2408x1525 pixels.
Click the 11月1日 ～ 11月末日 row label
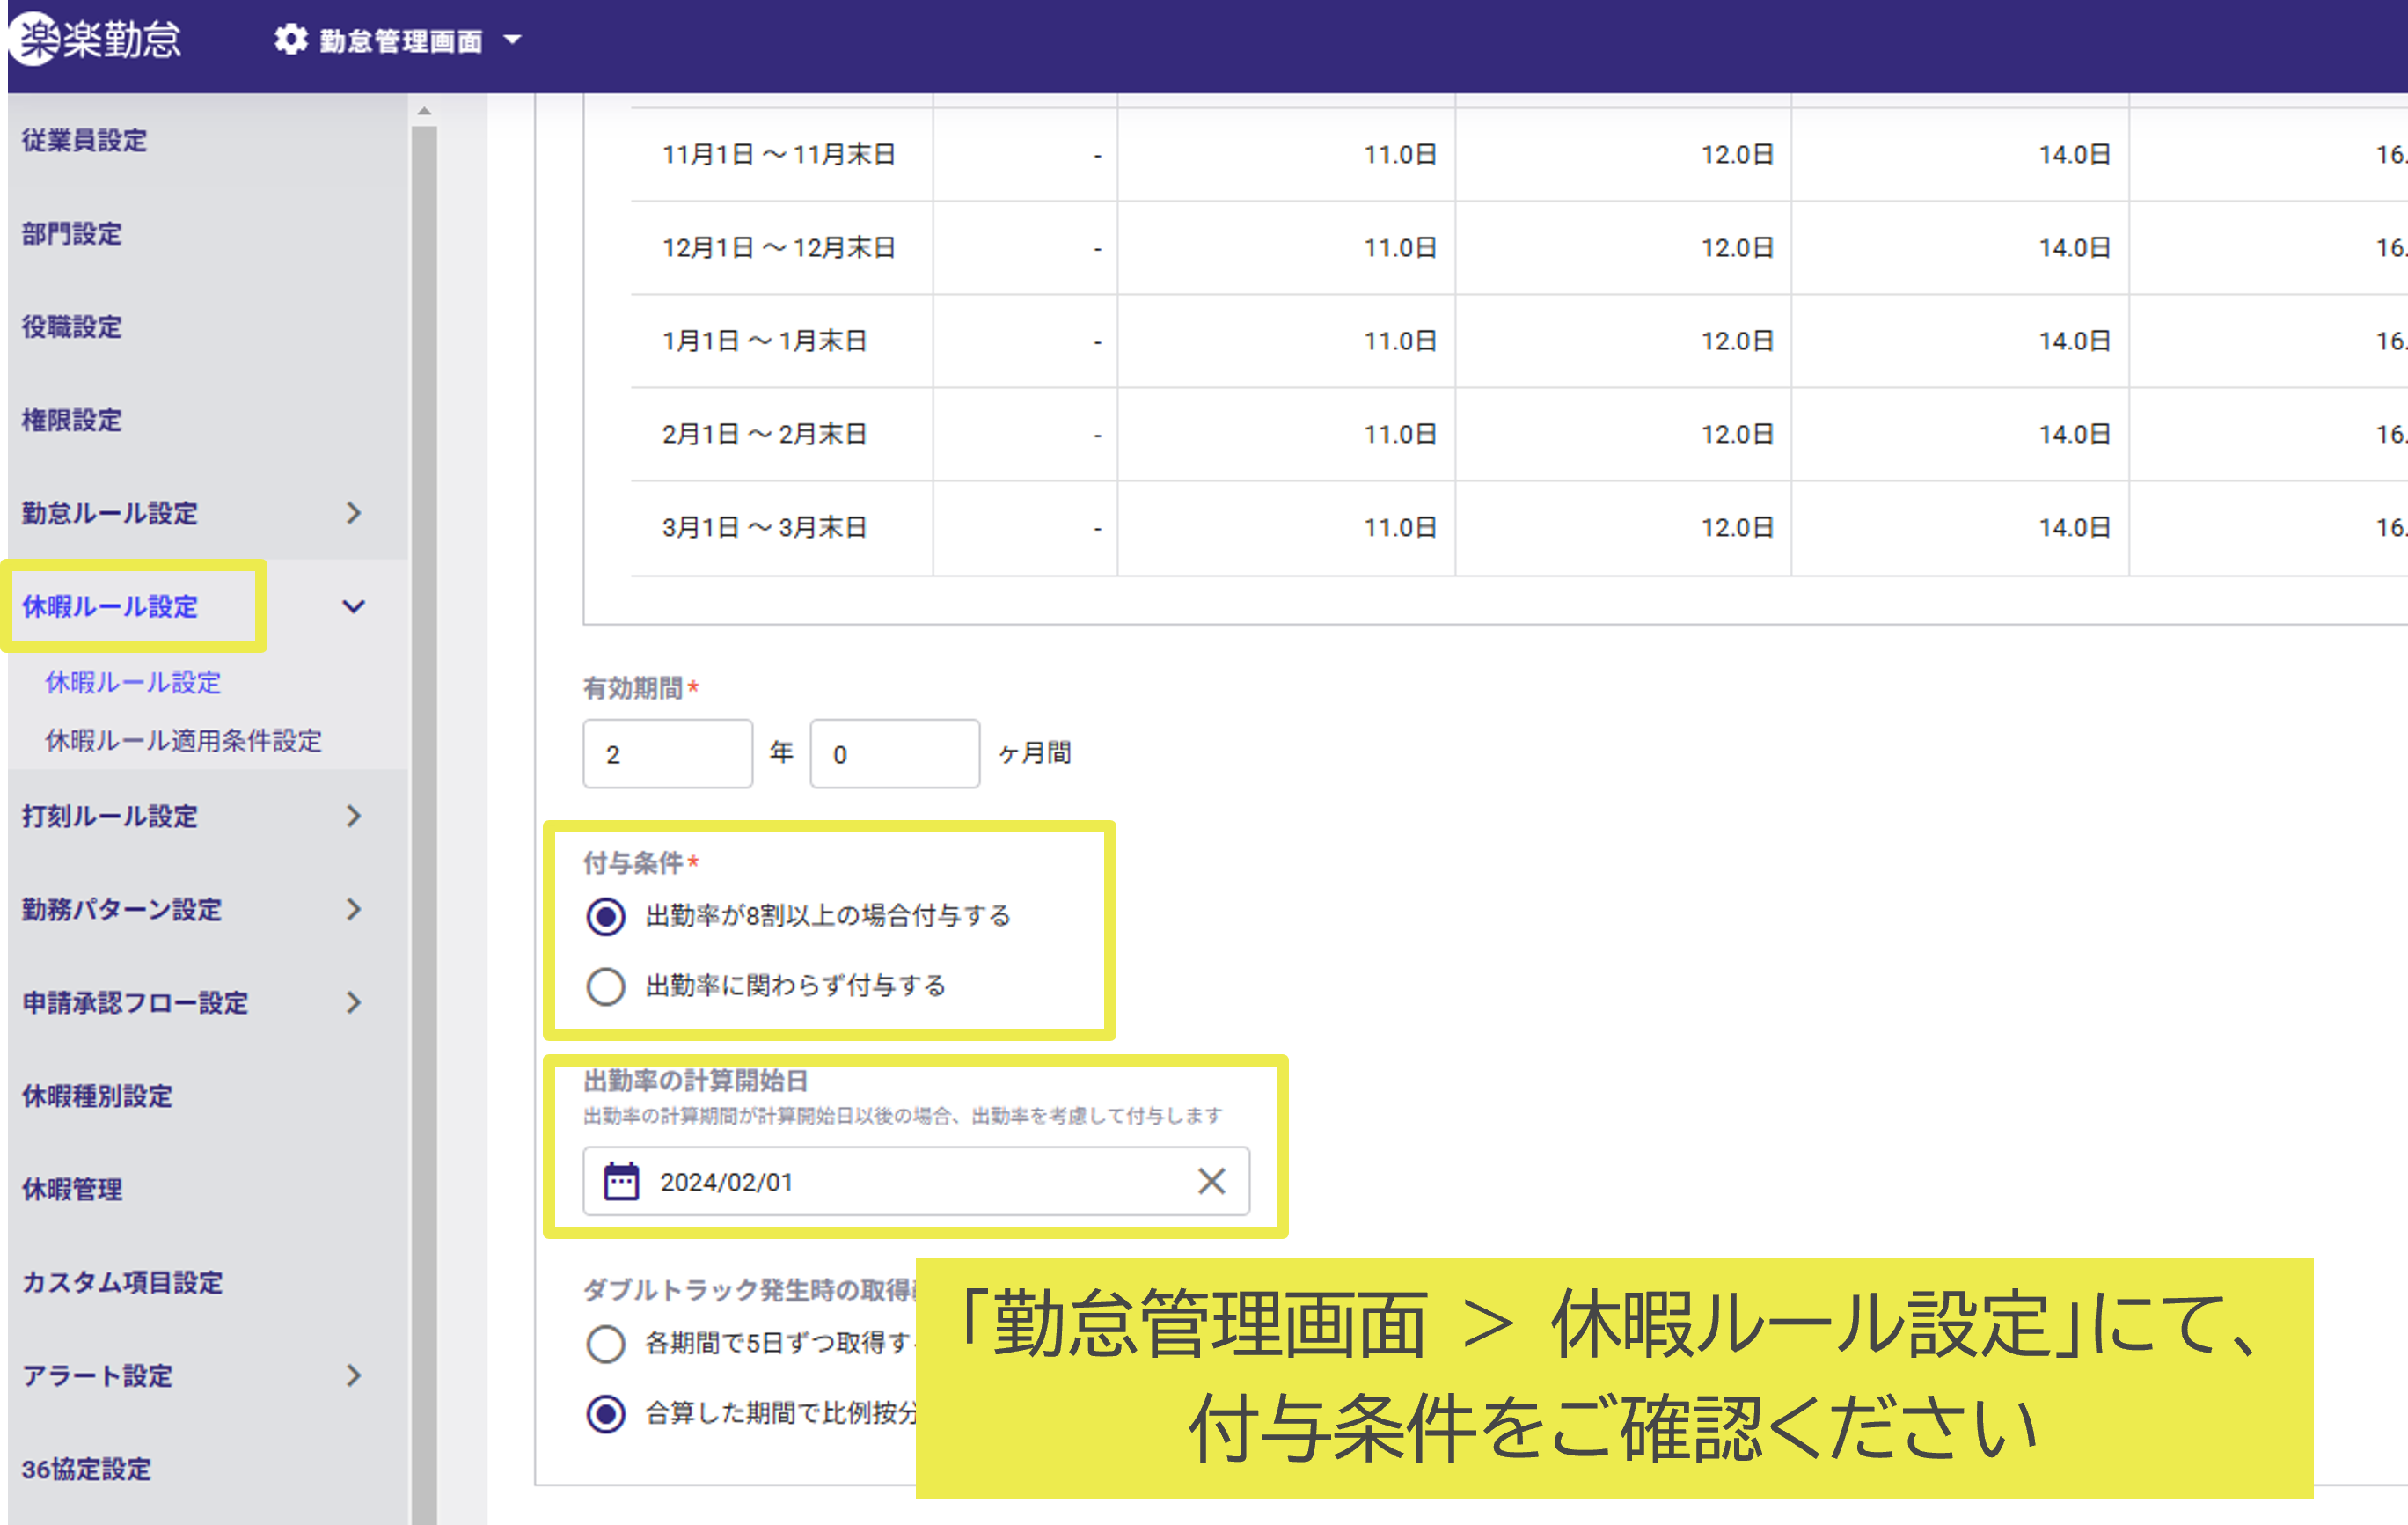pyautogui.click(x=779, y=154)
